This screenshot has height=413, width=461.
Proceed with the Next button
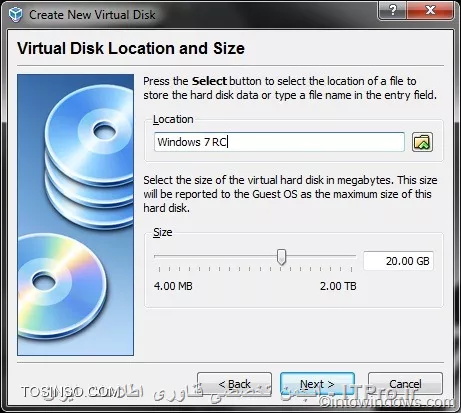[317, 384]
